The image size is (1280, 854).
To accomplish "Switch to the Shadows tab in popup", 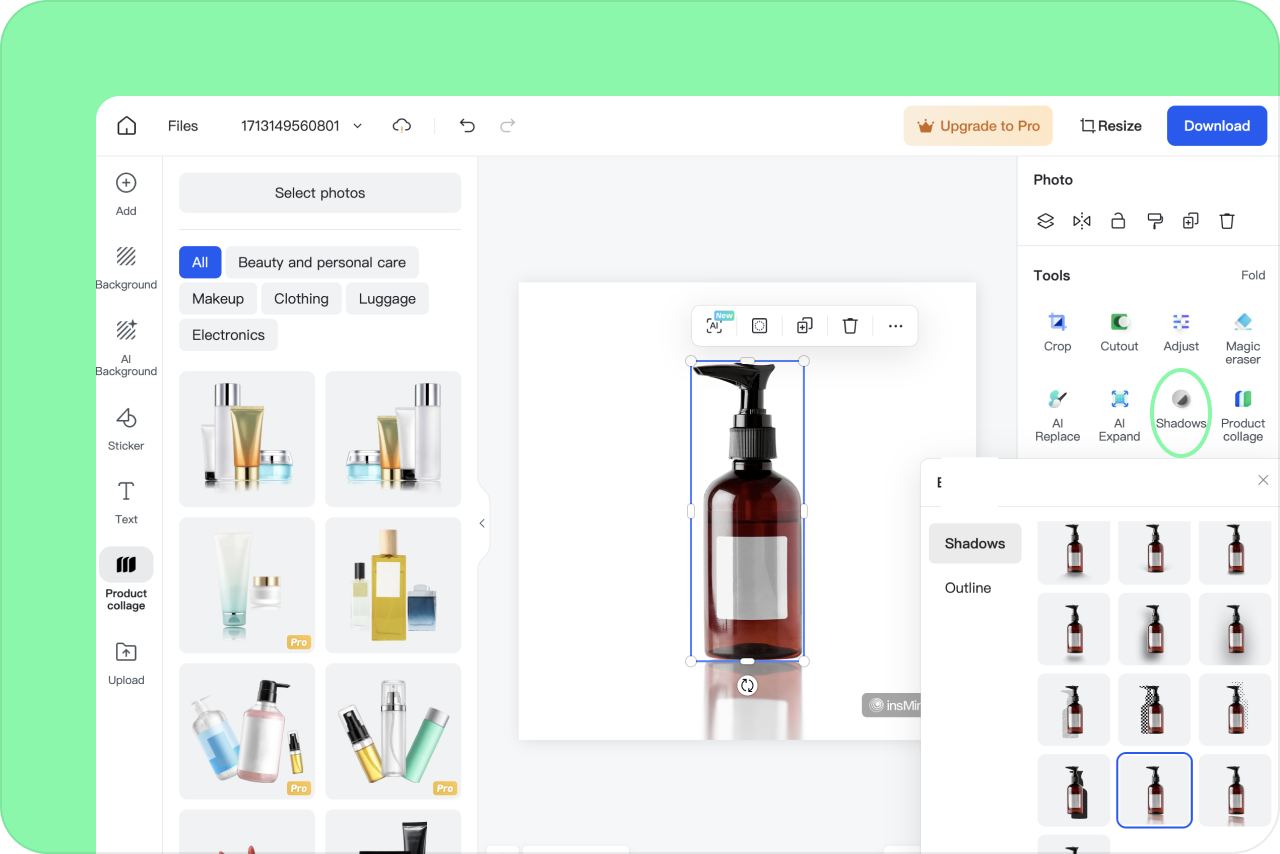I will pos(975,543).
